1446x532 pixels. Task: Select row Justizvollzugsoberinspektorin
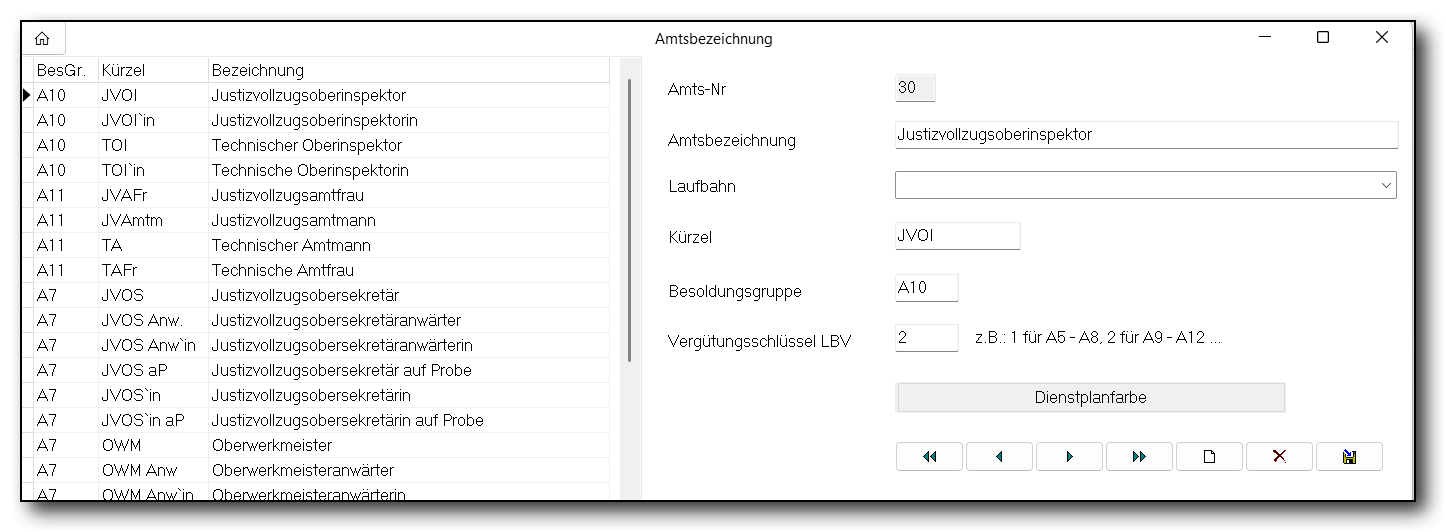click(320, 120)
